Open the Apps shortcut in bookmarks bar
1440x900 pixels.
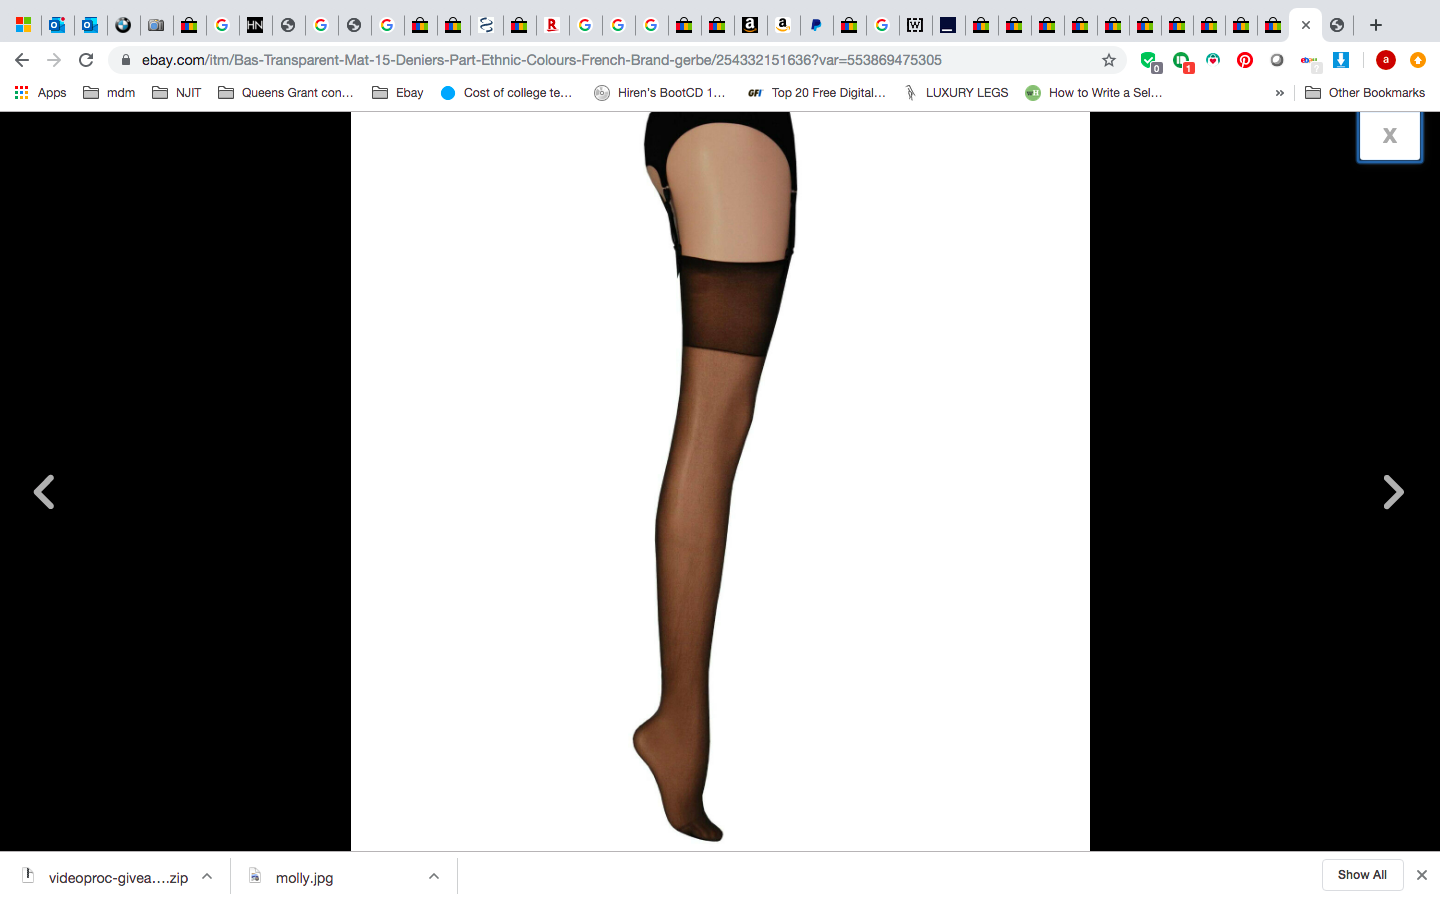coord(40,93)
